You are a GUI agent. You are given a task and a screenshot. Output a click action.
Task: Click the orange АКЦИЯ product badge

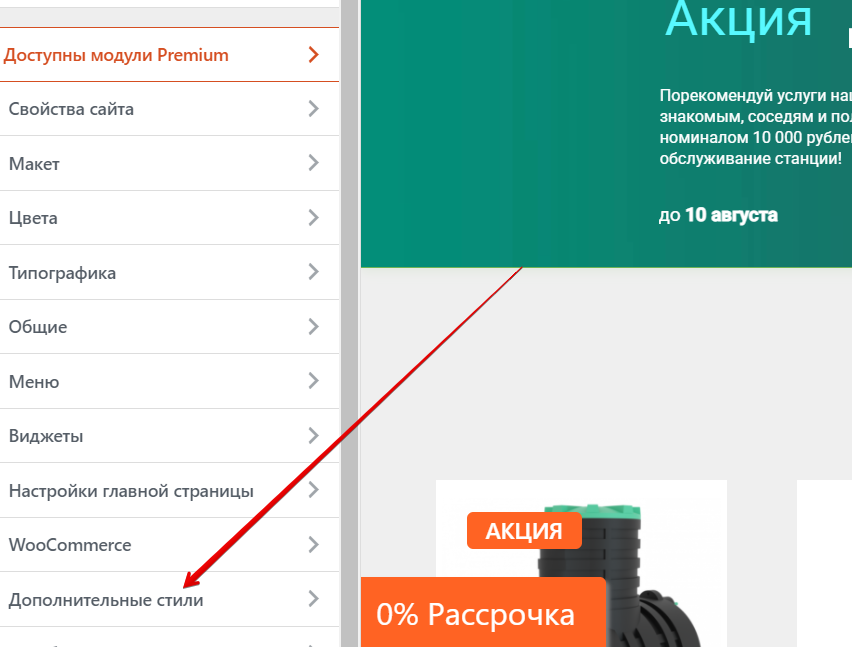tap(524, 531)
